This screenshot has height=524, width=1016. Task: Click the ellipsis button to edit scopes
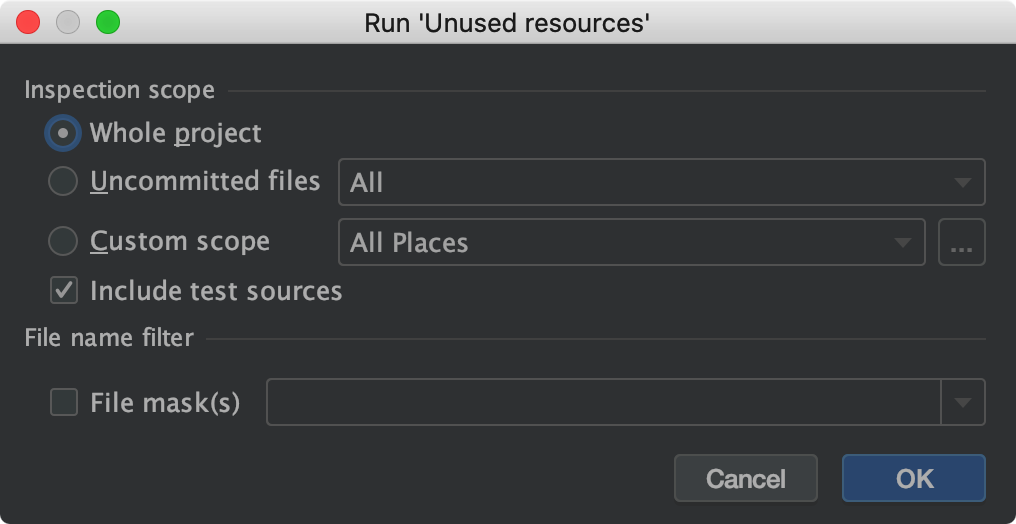(962, 243)
